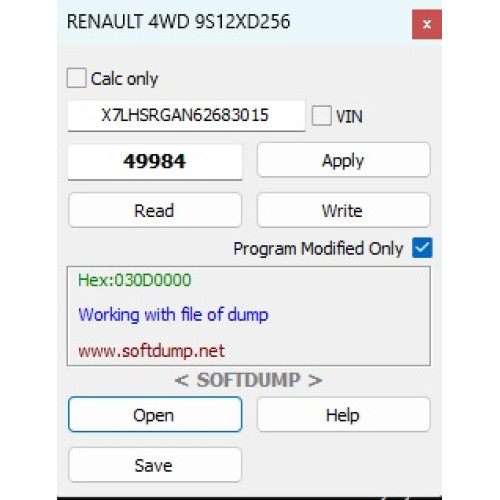The height and width of the screenshot is (500, 500).
Task: Select the Hex:030D0000 log line
Action: [x=134, y=280]
